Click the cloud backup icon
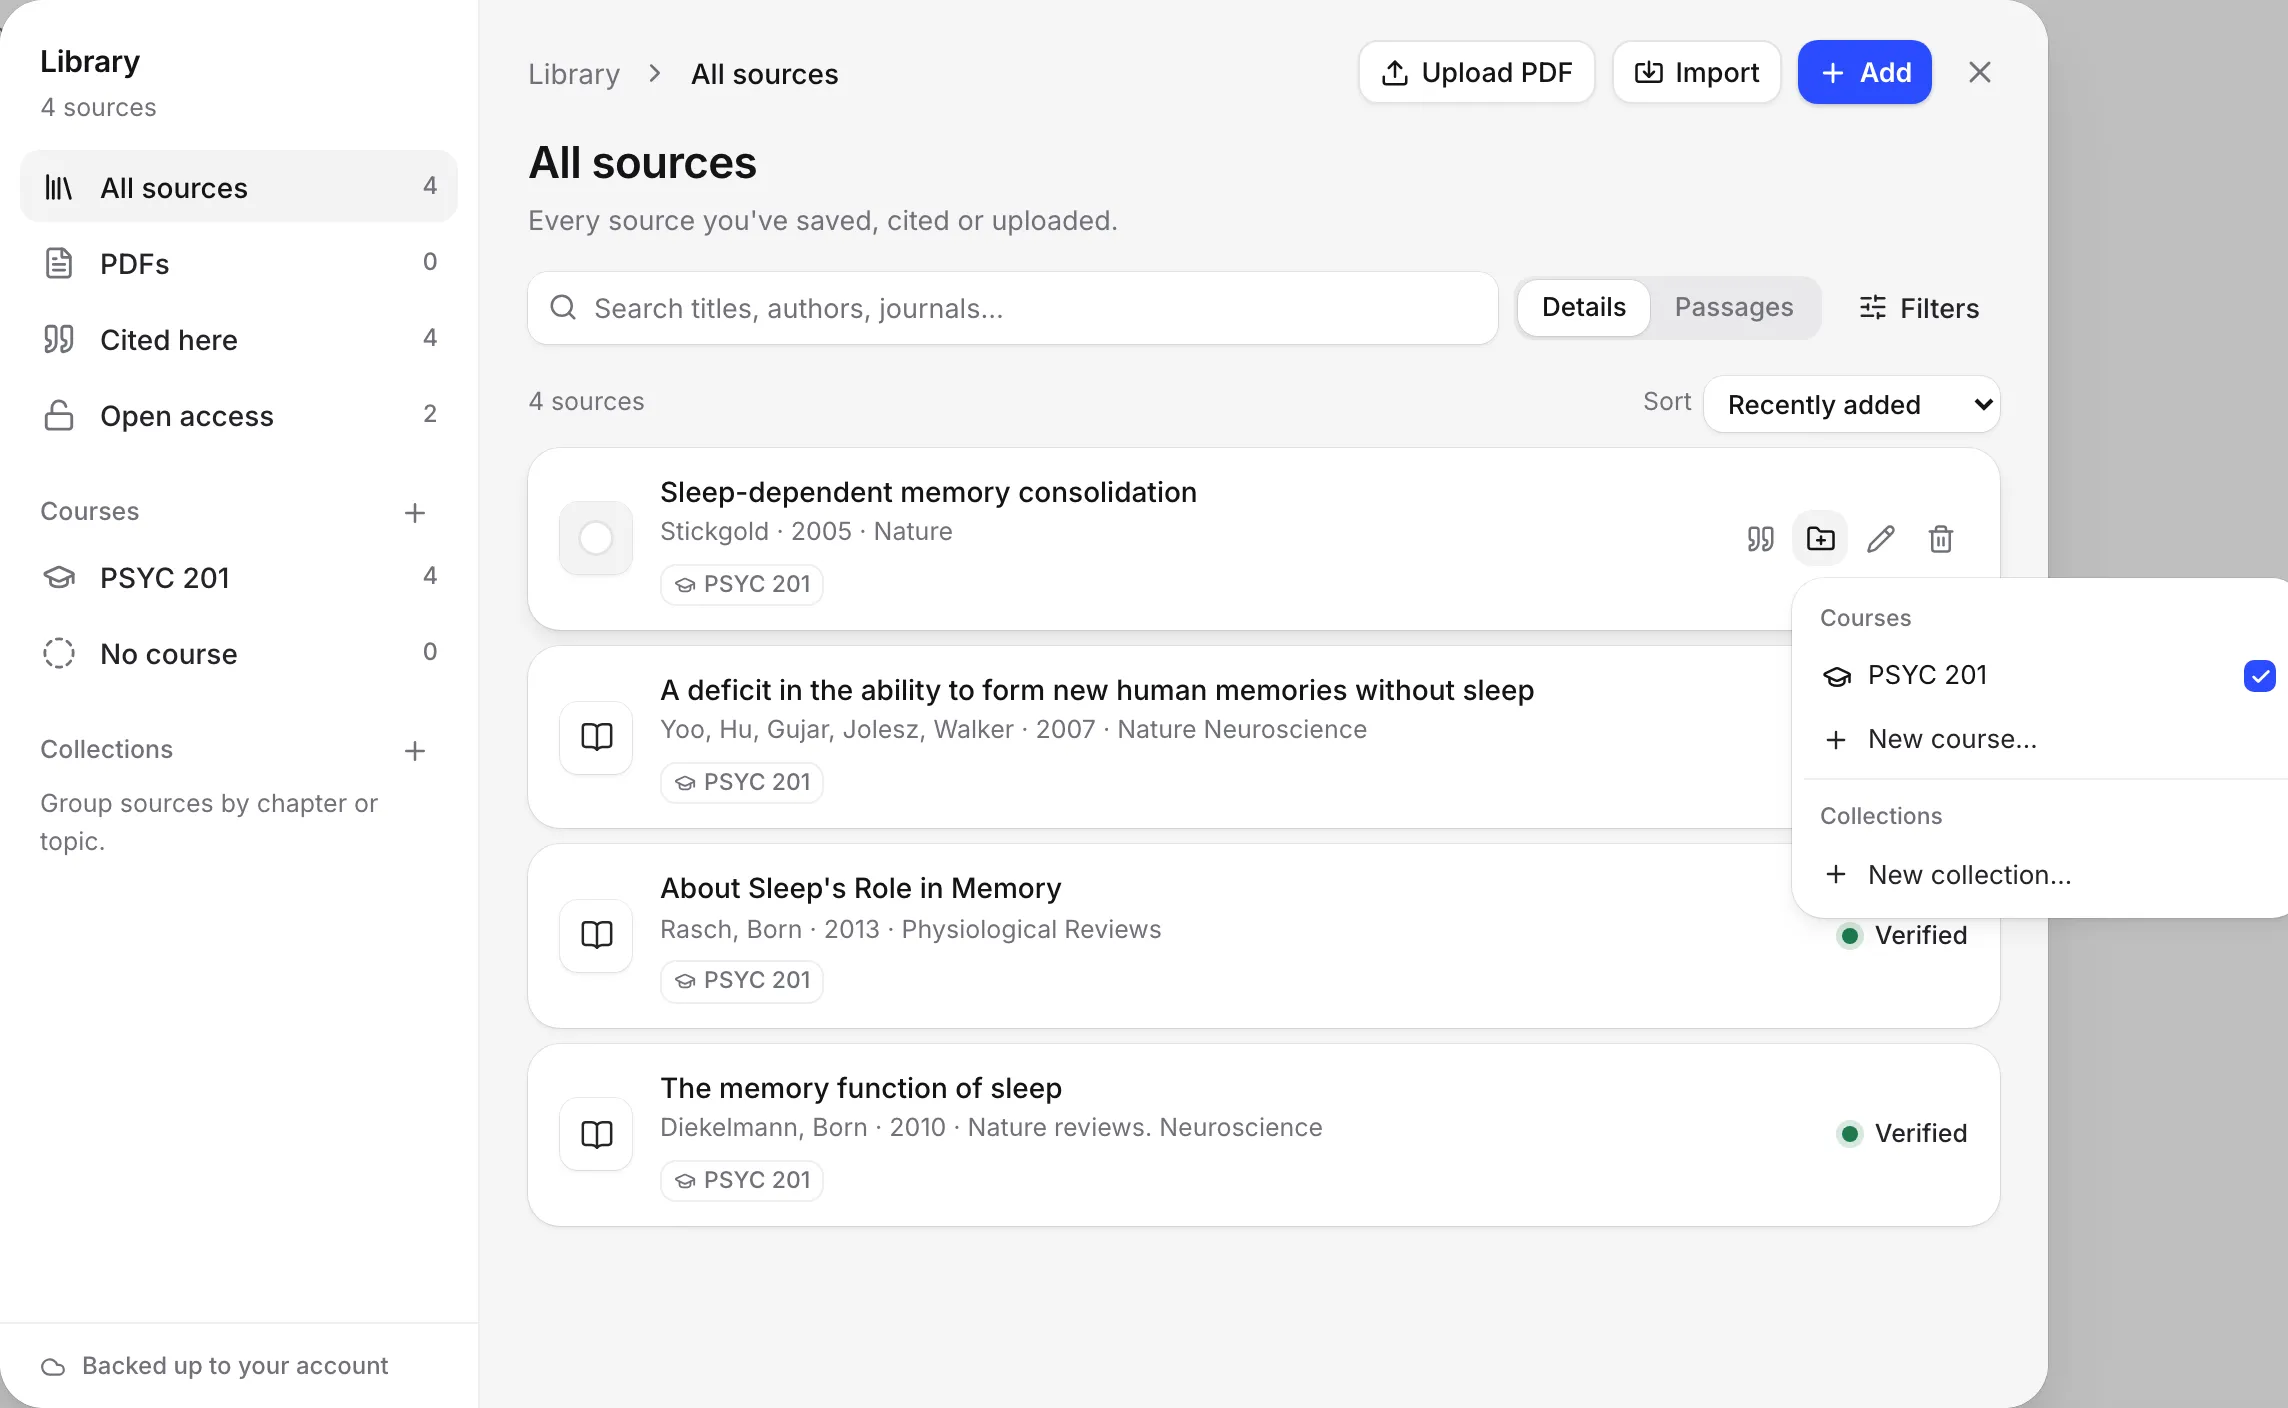Viewport: 2288px width, 1408px height. (53, 1366)
